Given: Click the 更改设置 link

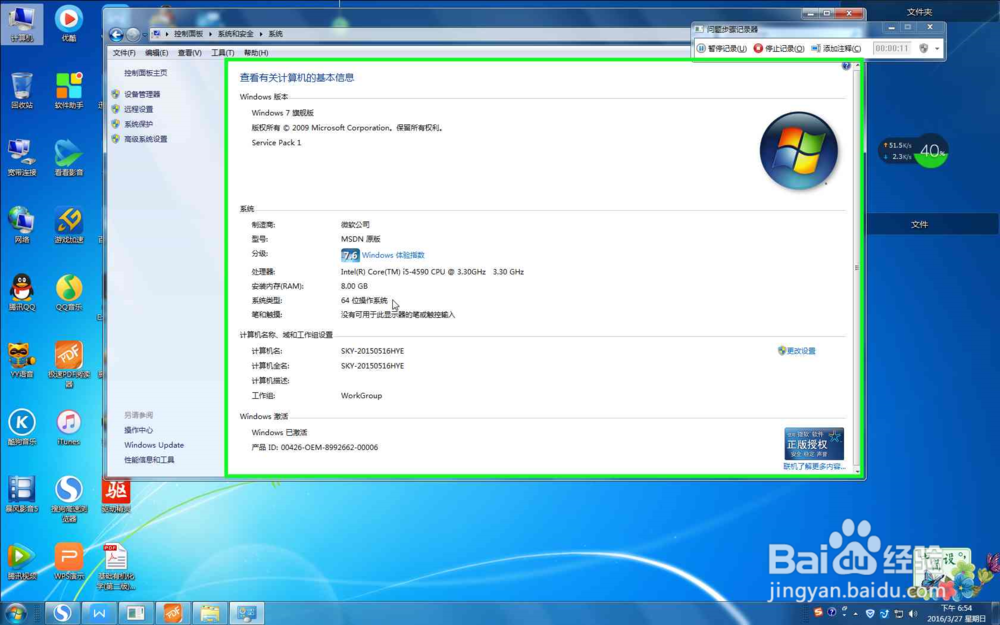Looking at the screenshot, I should 800,351.
